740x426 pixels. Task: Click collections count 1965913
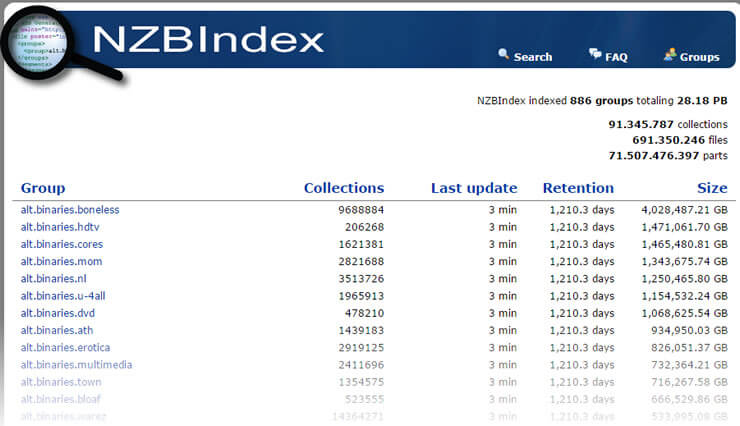pyautogui.click(x=361, y=296)
